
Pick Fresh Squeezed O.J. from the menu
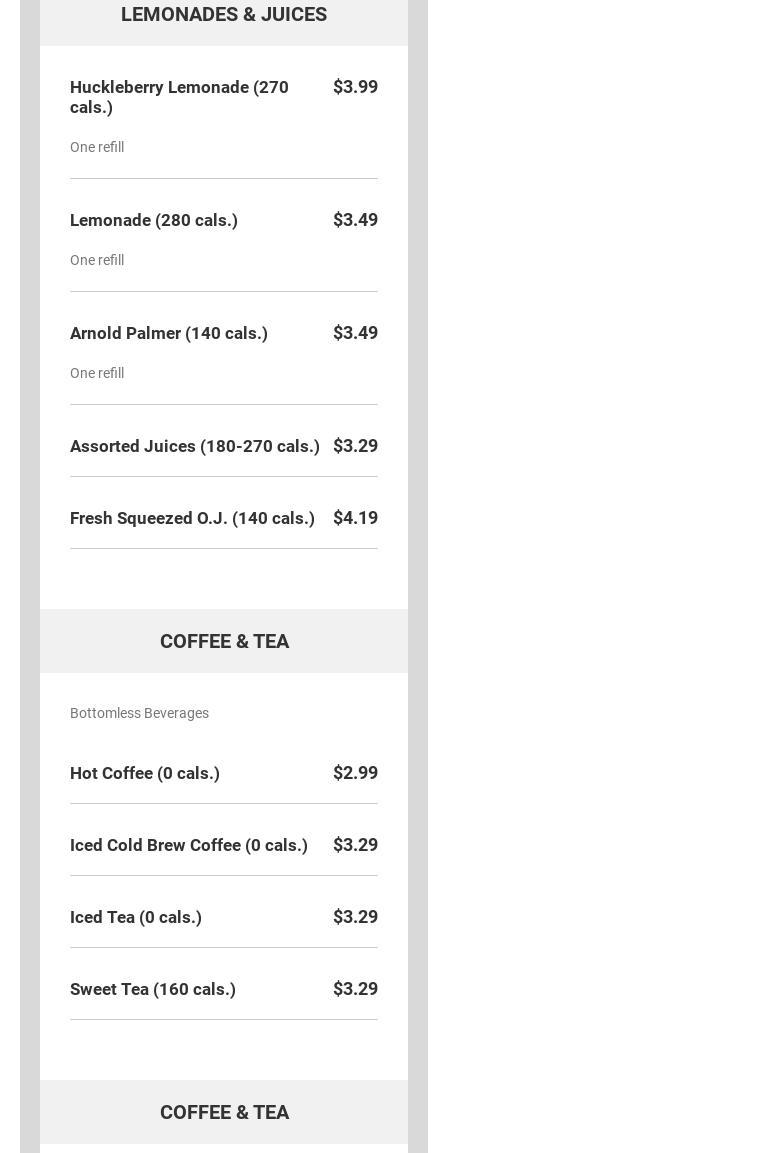[x=192, y=518]
